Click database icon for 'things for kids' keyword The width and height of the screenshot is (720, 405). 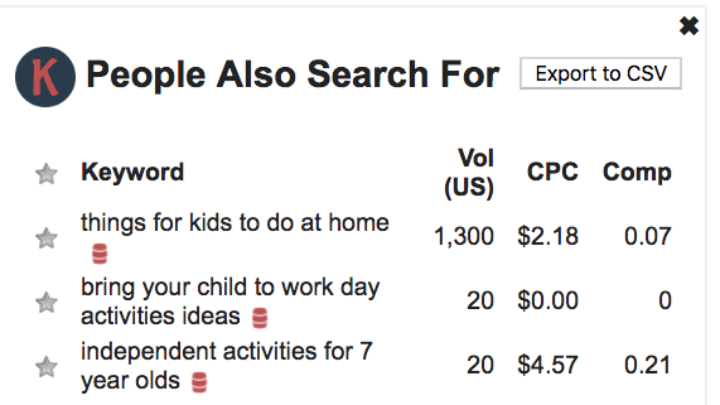99,253
